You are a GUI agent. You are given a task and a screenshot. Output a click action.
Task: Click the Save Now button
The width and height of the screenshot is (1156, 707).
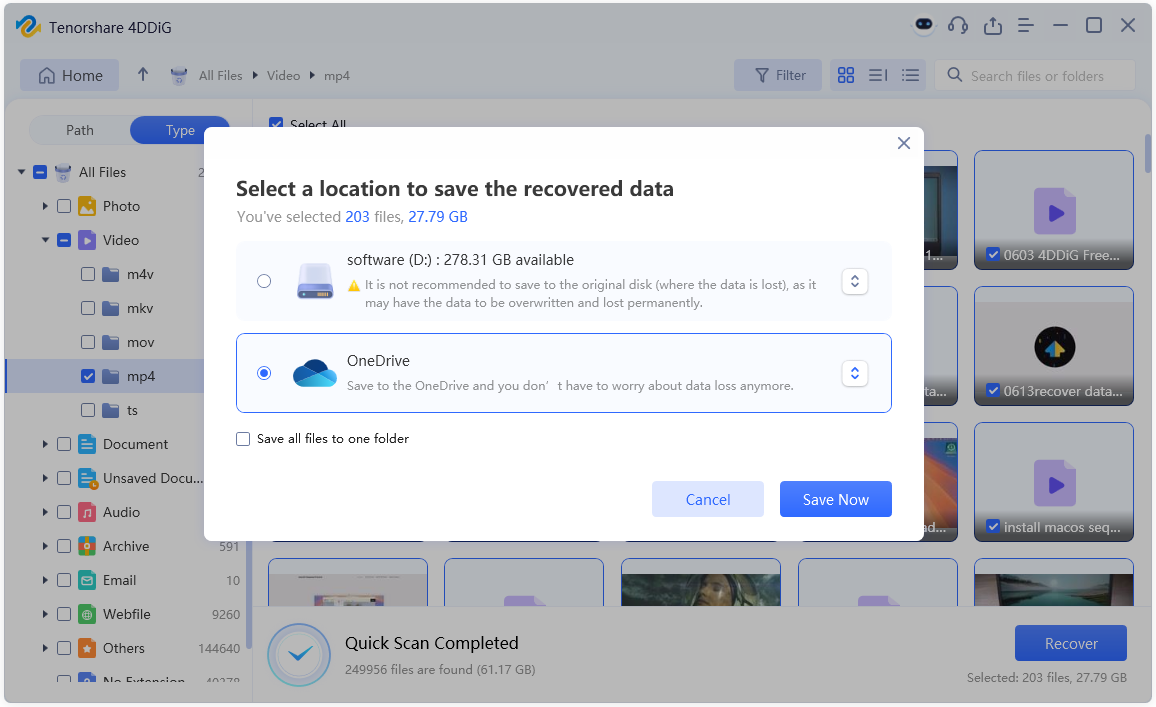[x=835, y=499]
